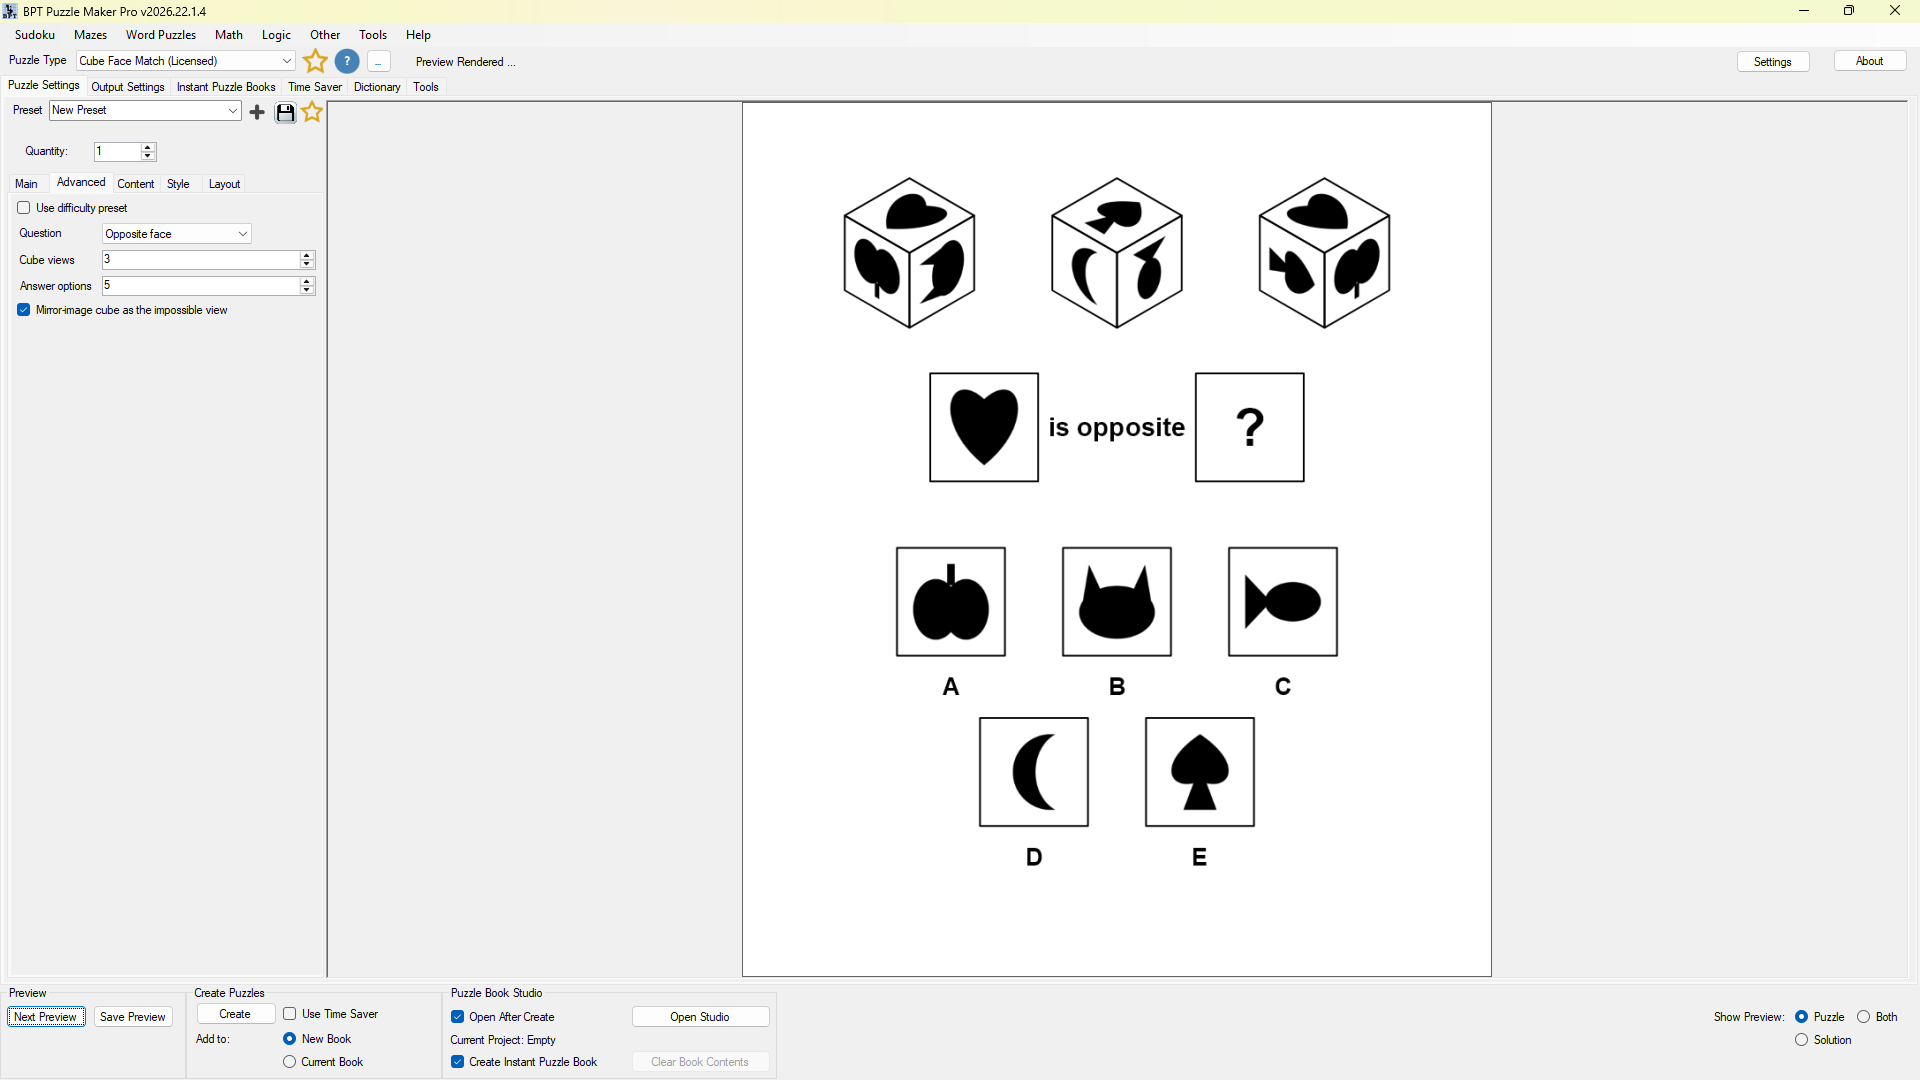Select answer option B cat tile
The height and width of the screenshot is (1080, 1920).
1117,602
